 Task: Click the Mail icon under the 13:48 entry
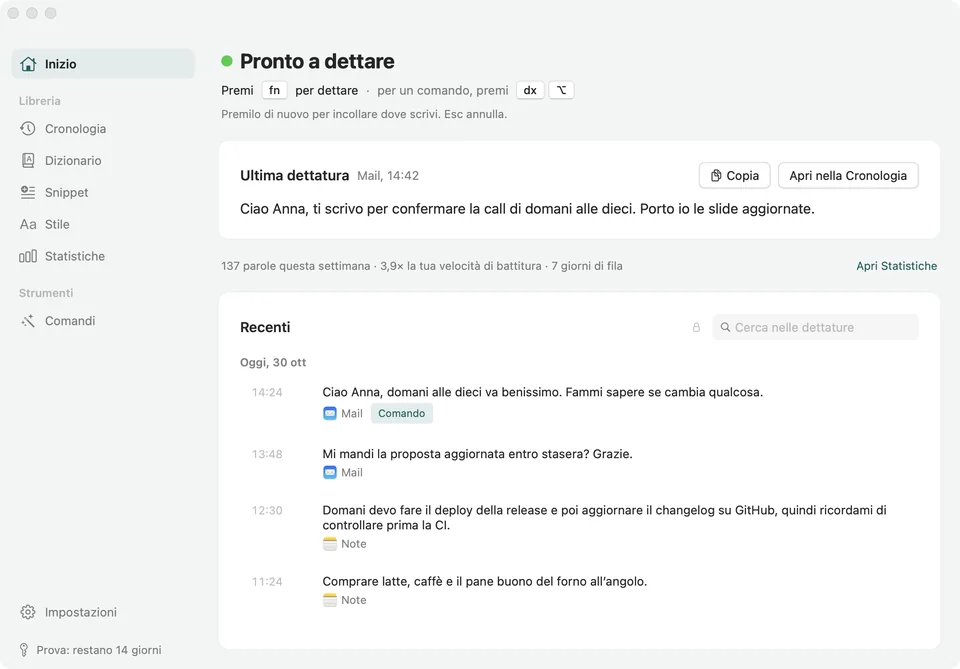click(329, 473)
